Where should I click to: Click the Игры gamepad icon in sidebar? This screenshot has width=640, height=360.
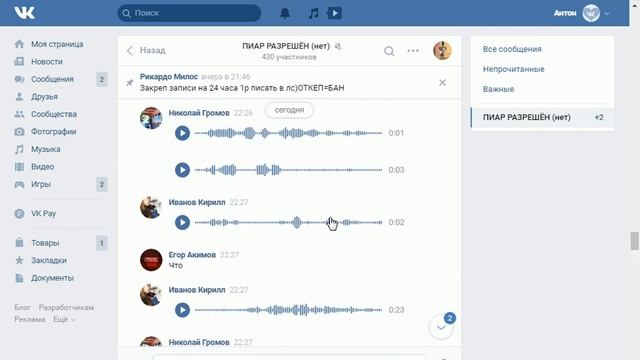[19, 184]
